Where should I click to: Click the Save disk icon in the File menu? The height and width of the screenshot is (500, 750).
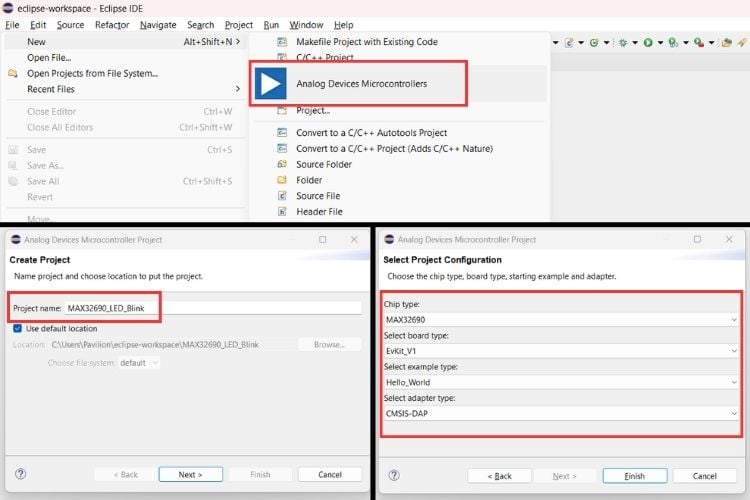[x=13, y=150]
